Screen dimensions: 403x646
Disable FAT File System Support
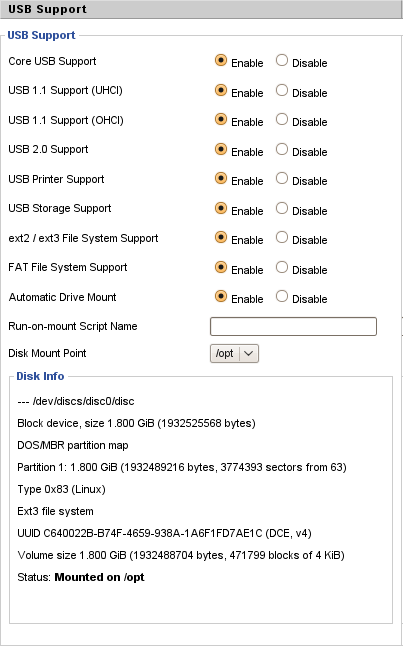(282, 267)
